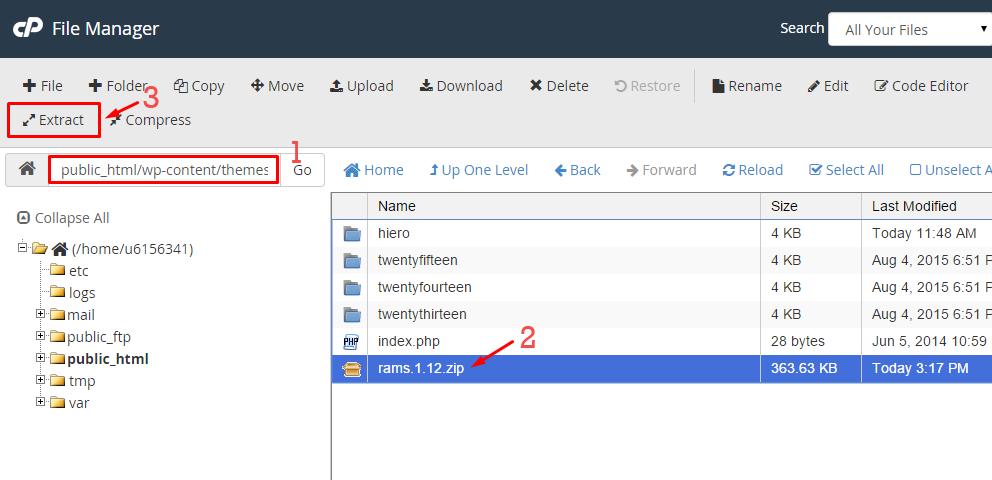
Task: Click Collapse All in folder tree
Action: (63, 218)
